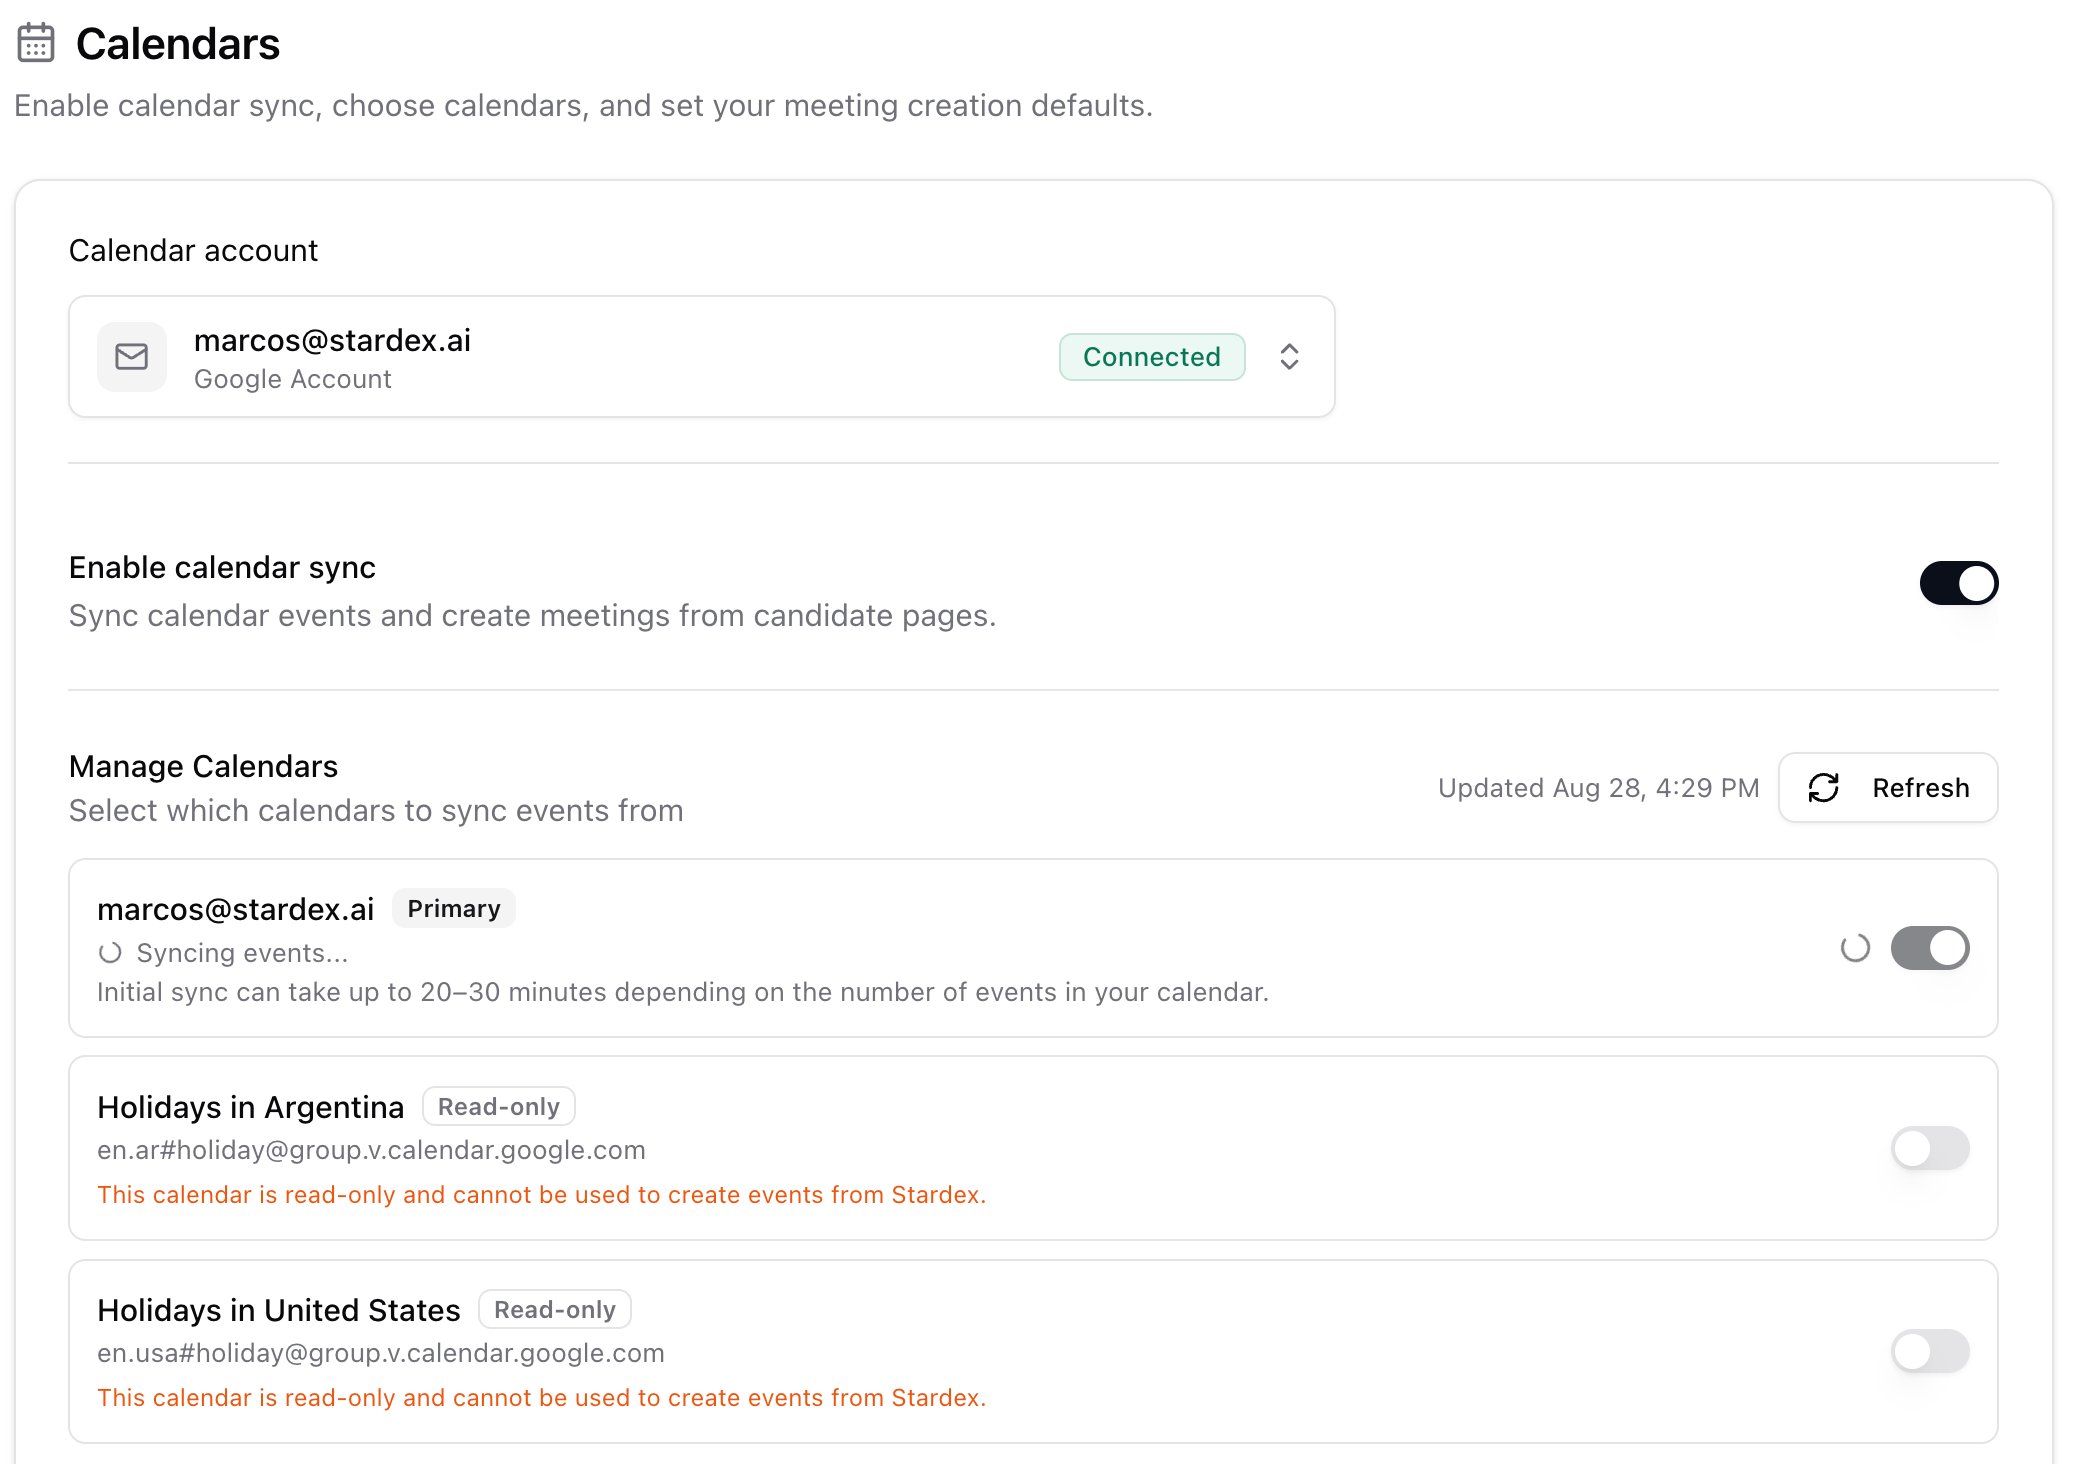The height and width of the screenshot is (1464, 2074).
Task: Click the calendar icon beside Calendars heading
Action: [x=36, y=43]
